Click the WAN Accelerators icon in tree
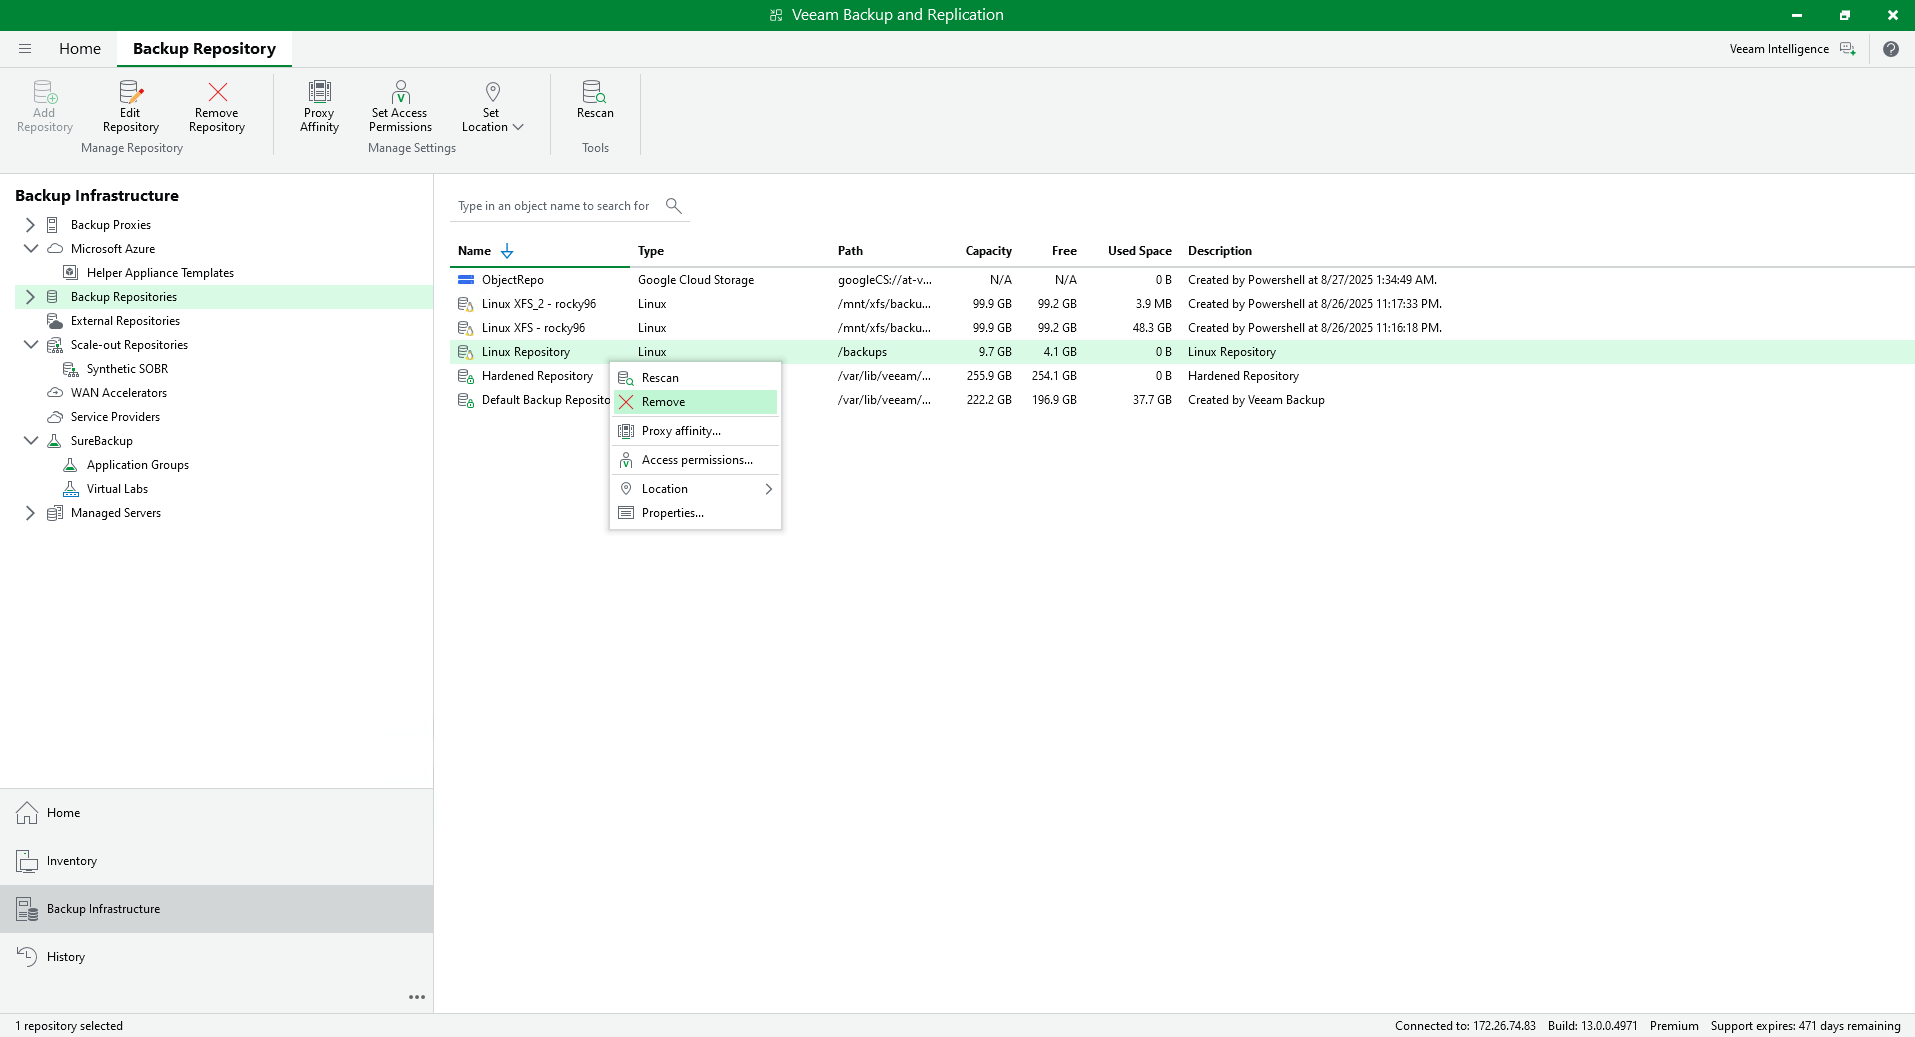Screen dimensions: 1915x1037 54,393
